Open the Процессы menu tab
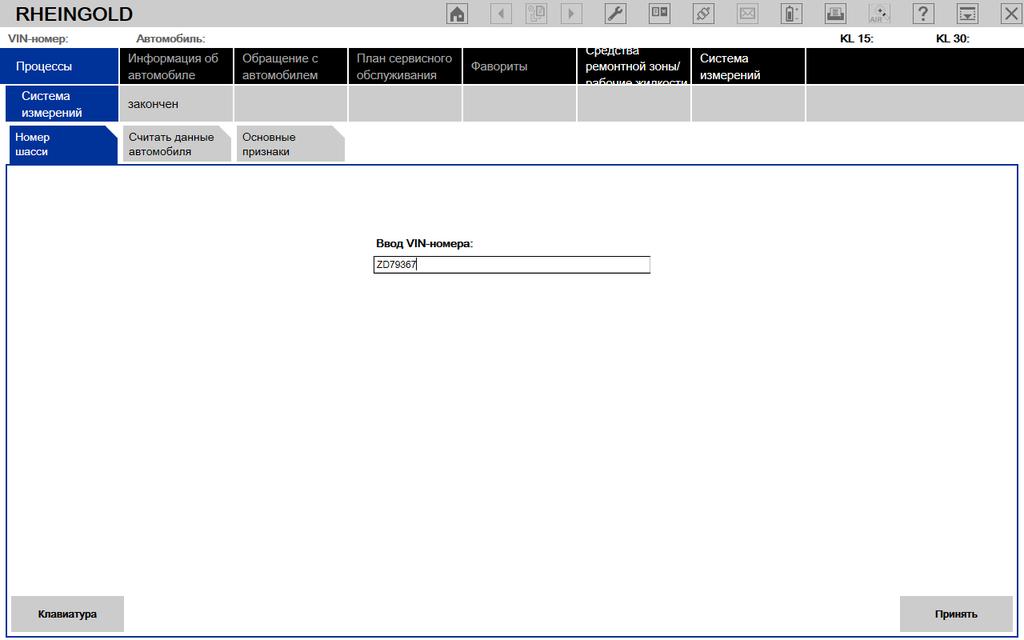 coord(60,67)
